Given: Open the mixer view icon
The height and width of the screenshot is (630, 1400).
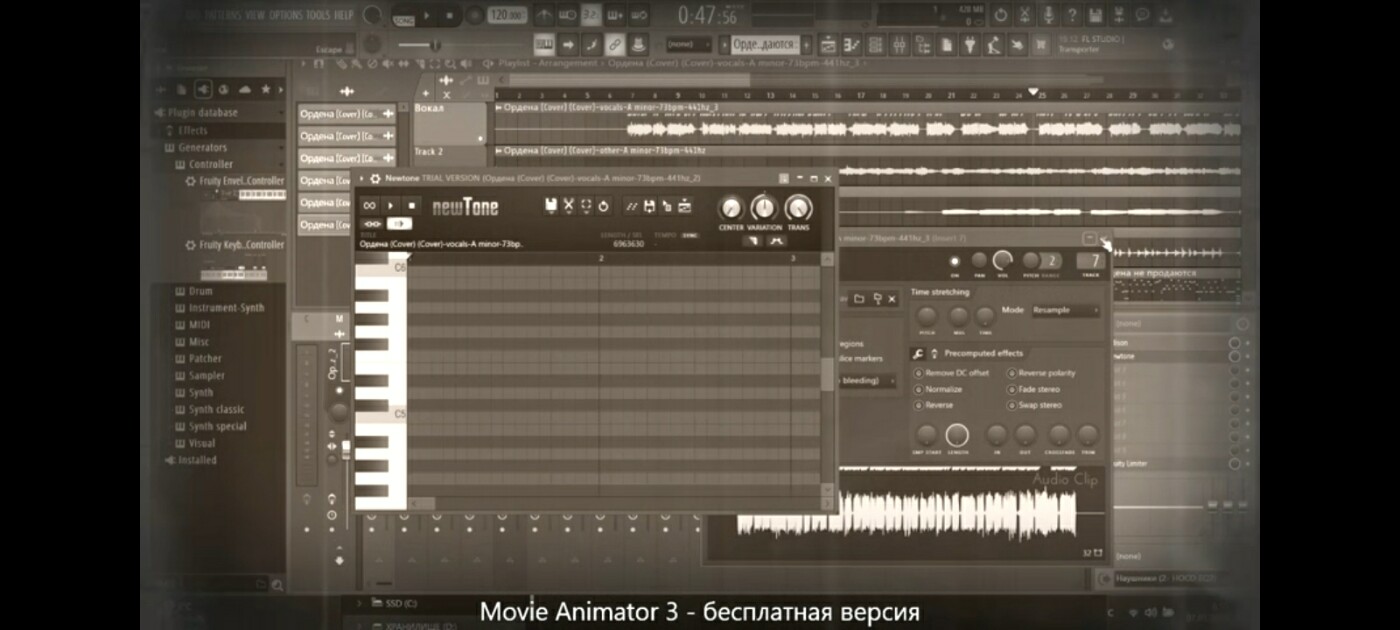Looking at the screenshot, I should click(x=900, y=46).
